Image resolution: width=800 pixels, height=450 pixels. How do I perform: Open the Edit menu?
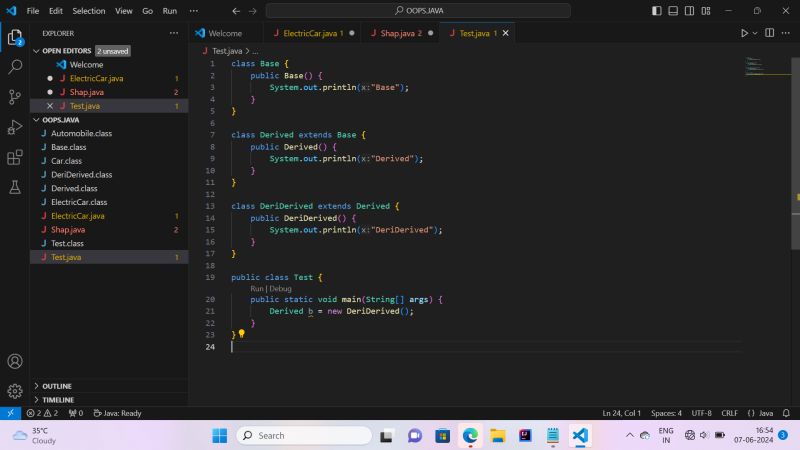click(x=56, y=11)
